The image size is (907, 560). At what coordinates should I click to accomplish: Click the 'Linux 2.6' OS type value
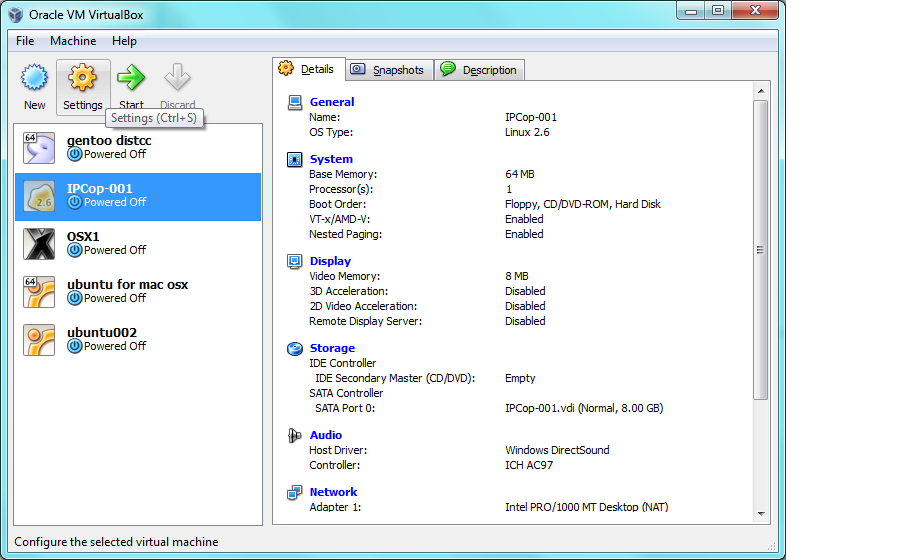point(527,132)
